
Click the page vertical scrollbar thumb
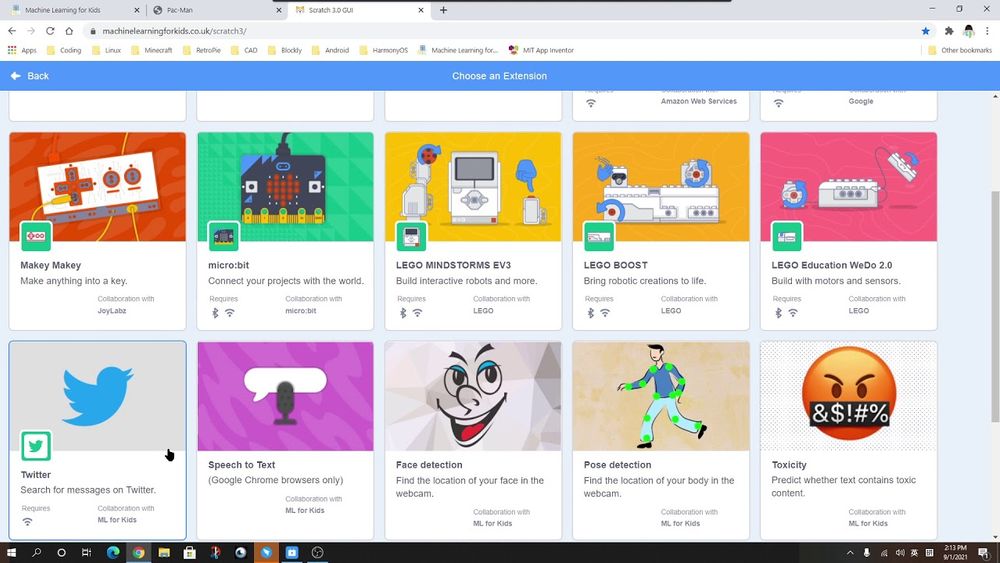[x=995, y=306]
